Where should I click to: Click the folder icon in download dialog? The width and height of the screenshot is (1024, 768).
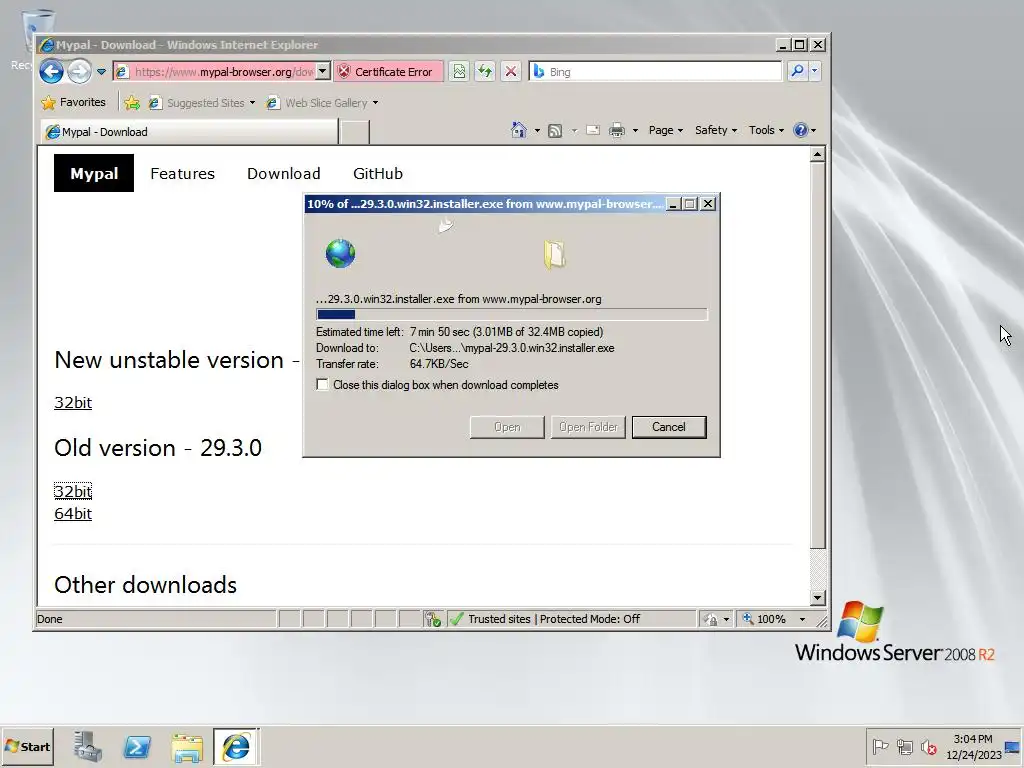click(x=554, y=255)
